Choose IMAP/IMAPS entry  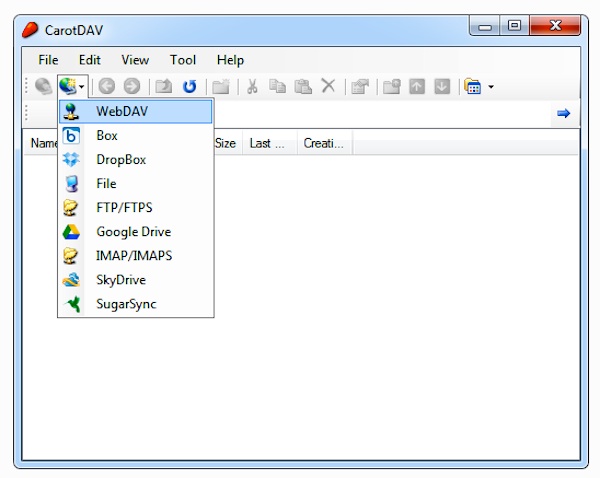135,256
